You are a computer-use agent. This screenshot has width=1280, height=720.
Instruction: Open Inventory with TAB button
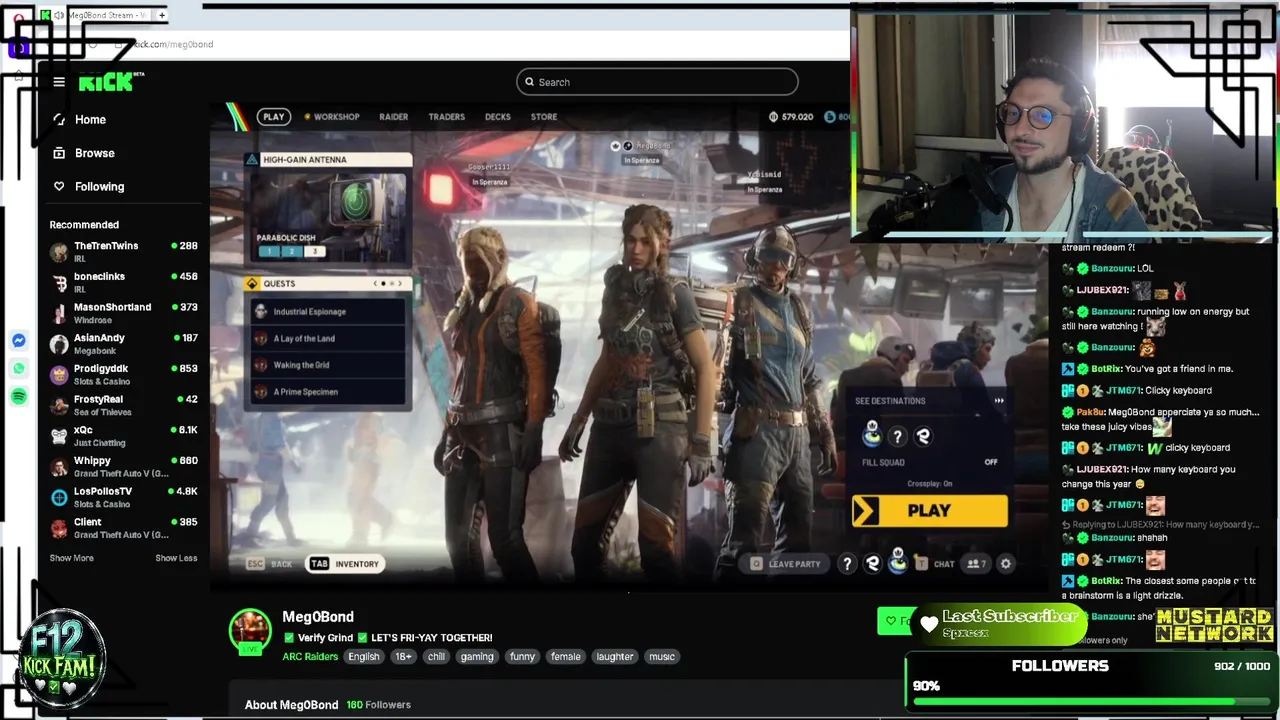coord(344,564)
